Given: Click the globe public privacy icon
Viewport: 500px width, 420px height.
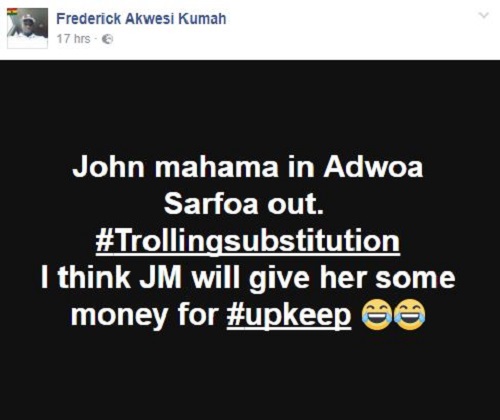Looking at the screenshot, I should (x=107, y=39).
